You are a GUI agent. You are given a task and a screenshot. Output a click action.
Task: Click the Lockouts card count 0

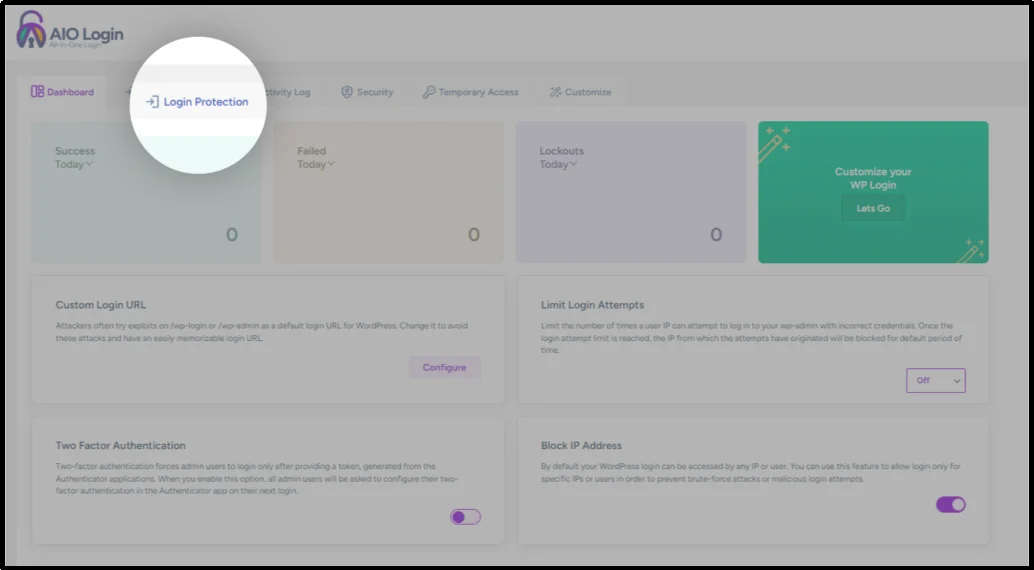pos(715,235)
